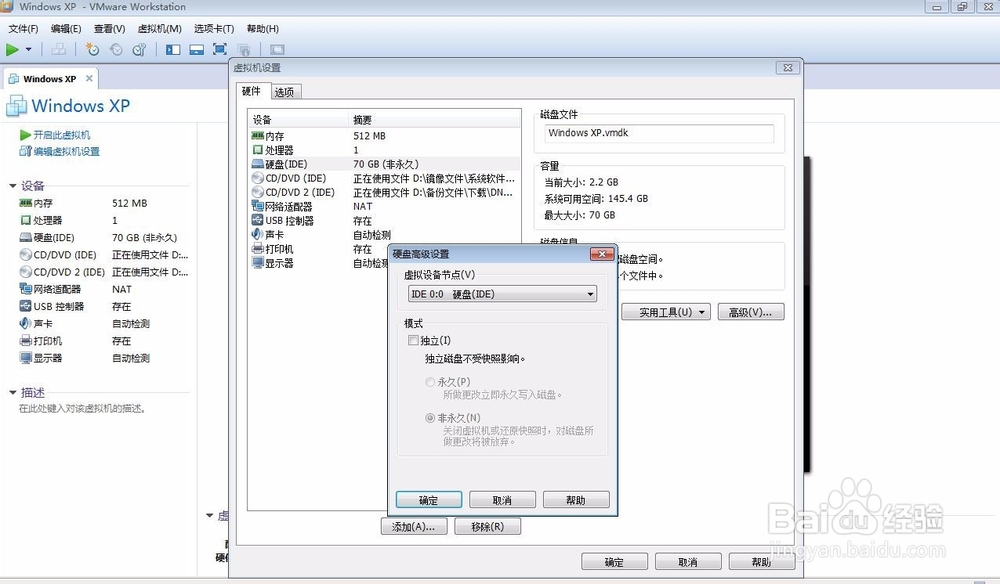Click 添加(A)... button
Screen dimensions: 1000x584
pos(413,527)
